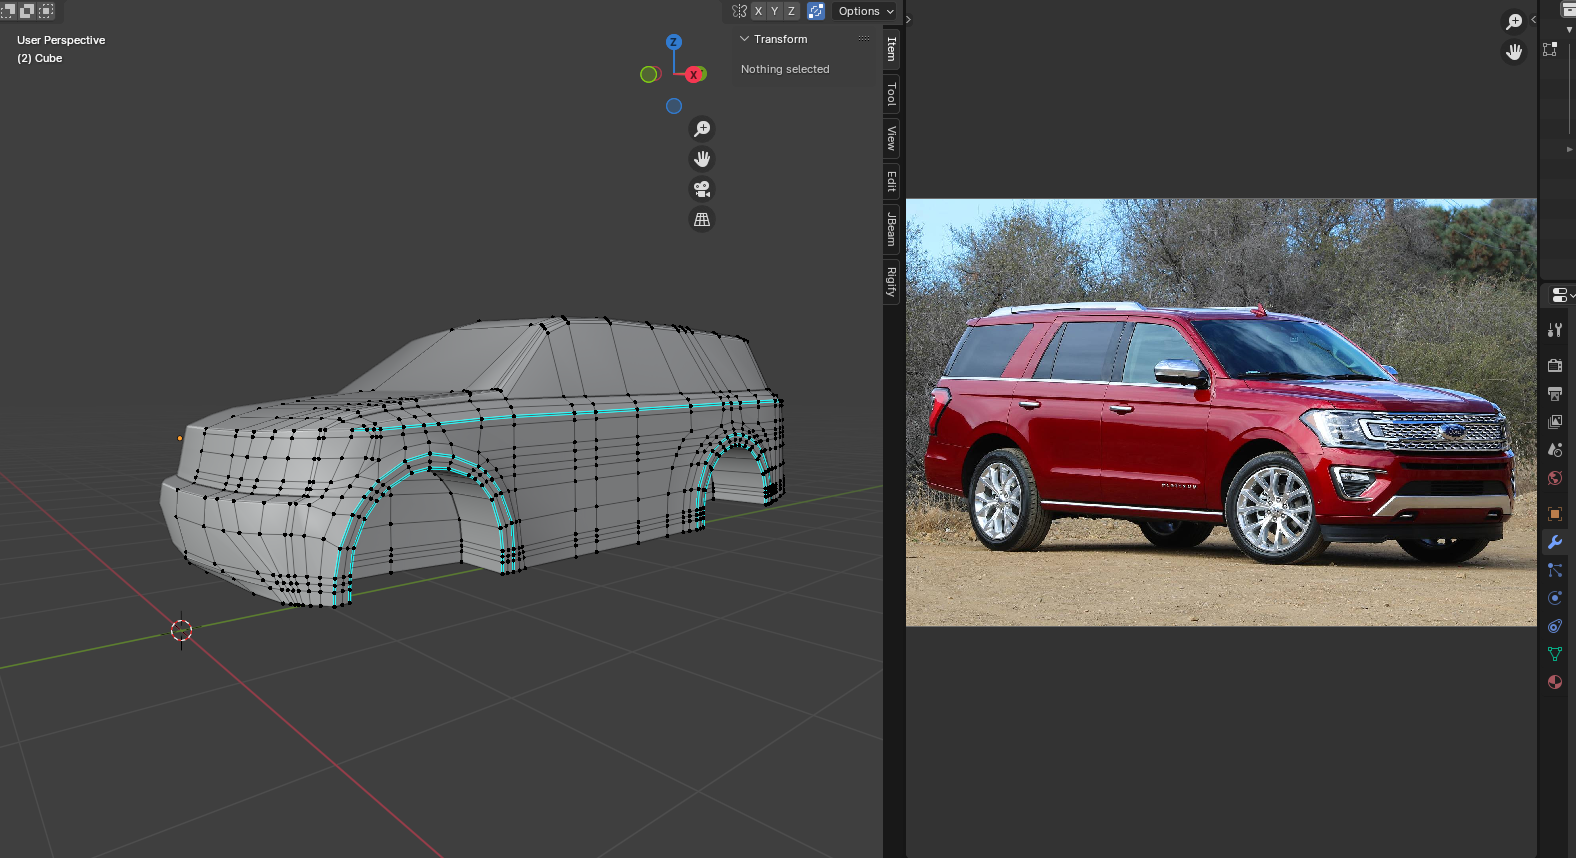Click the Nothing selected text
1576x858 pixels.
785,69
